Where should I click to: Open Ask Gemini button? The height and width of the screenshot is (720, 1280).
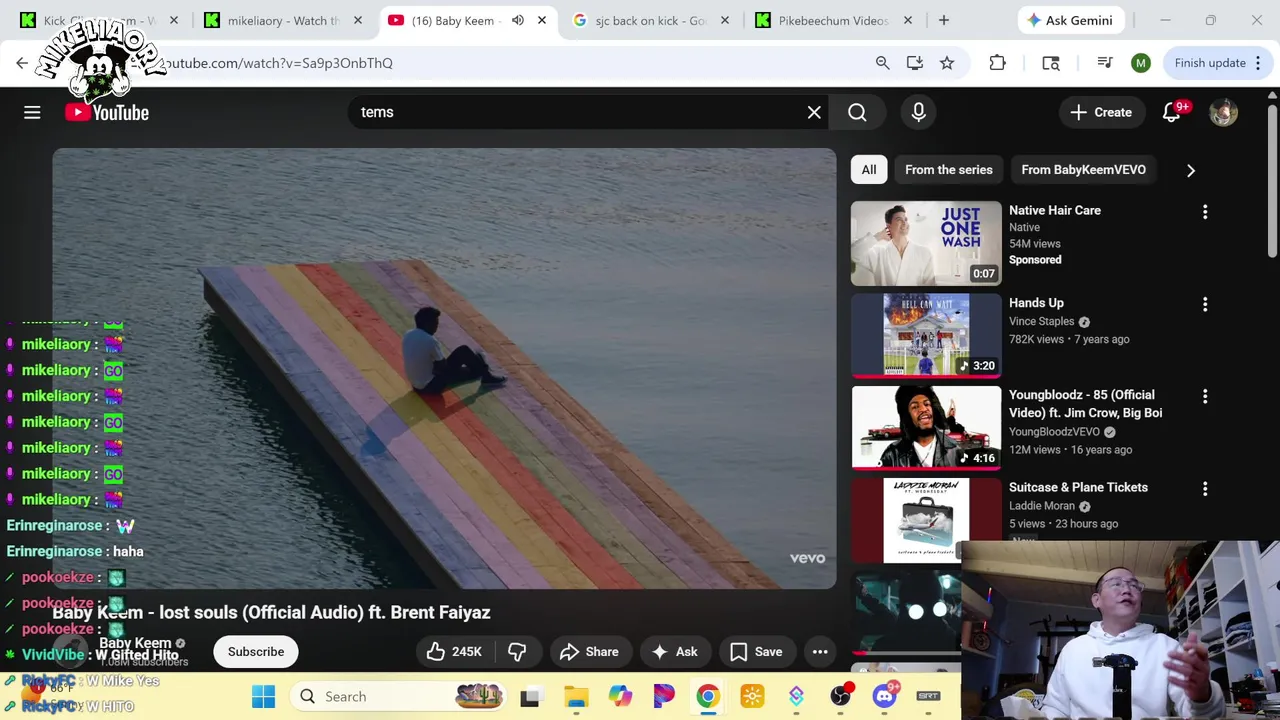point(1071,20)
